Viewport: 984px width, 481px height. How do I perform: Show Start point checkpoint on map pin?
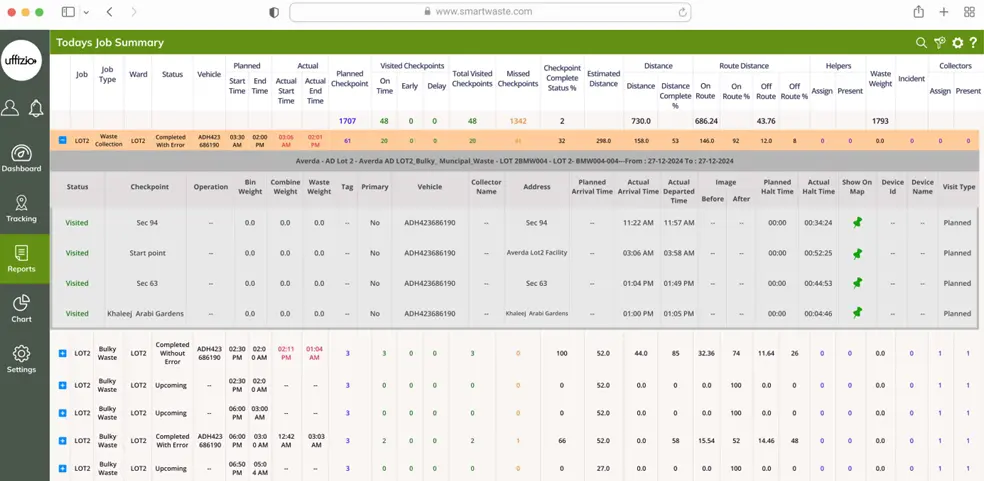(857, 253)
